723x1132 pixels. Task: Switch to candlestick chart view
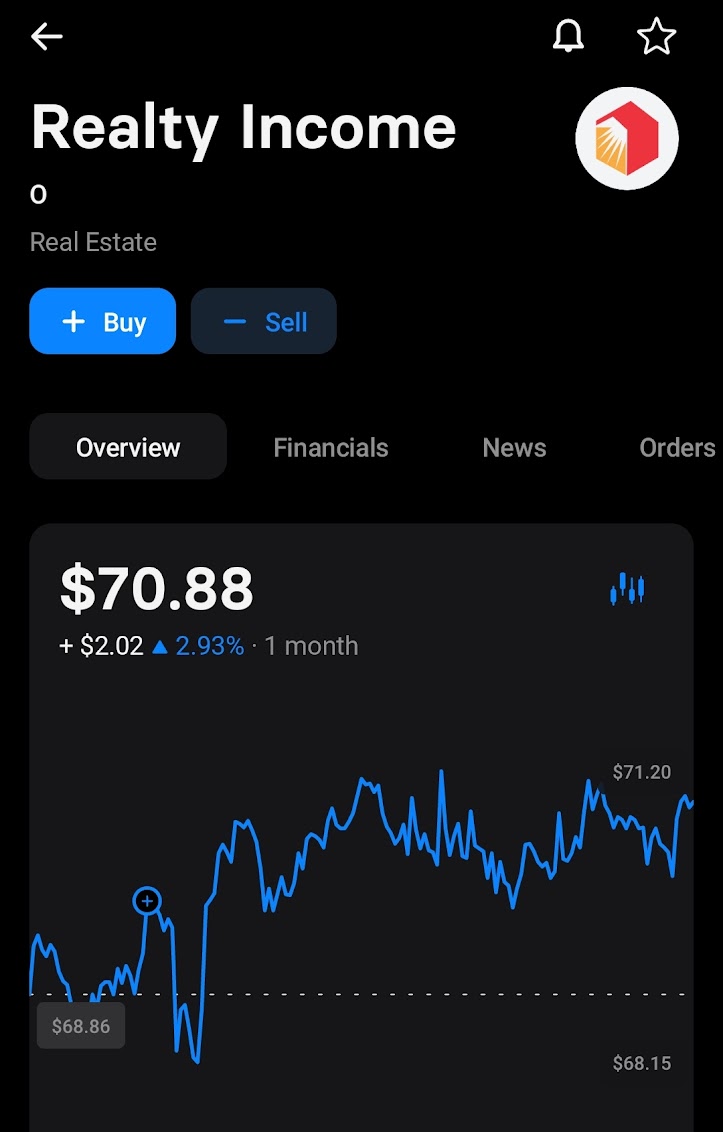(627, 588)
